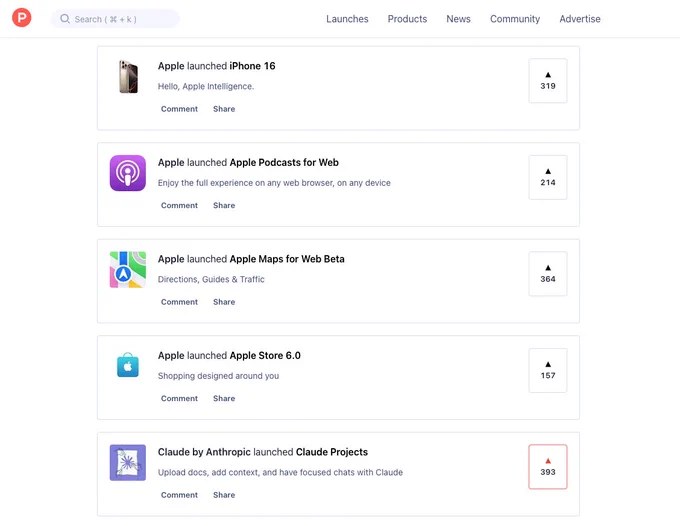Share Apple Podcasts for Web
The height and width of the screenshot is (526, 680).
(224, 206)
